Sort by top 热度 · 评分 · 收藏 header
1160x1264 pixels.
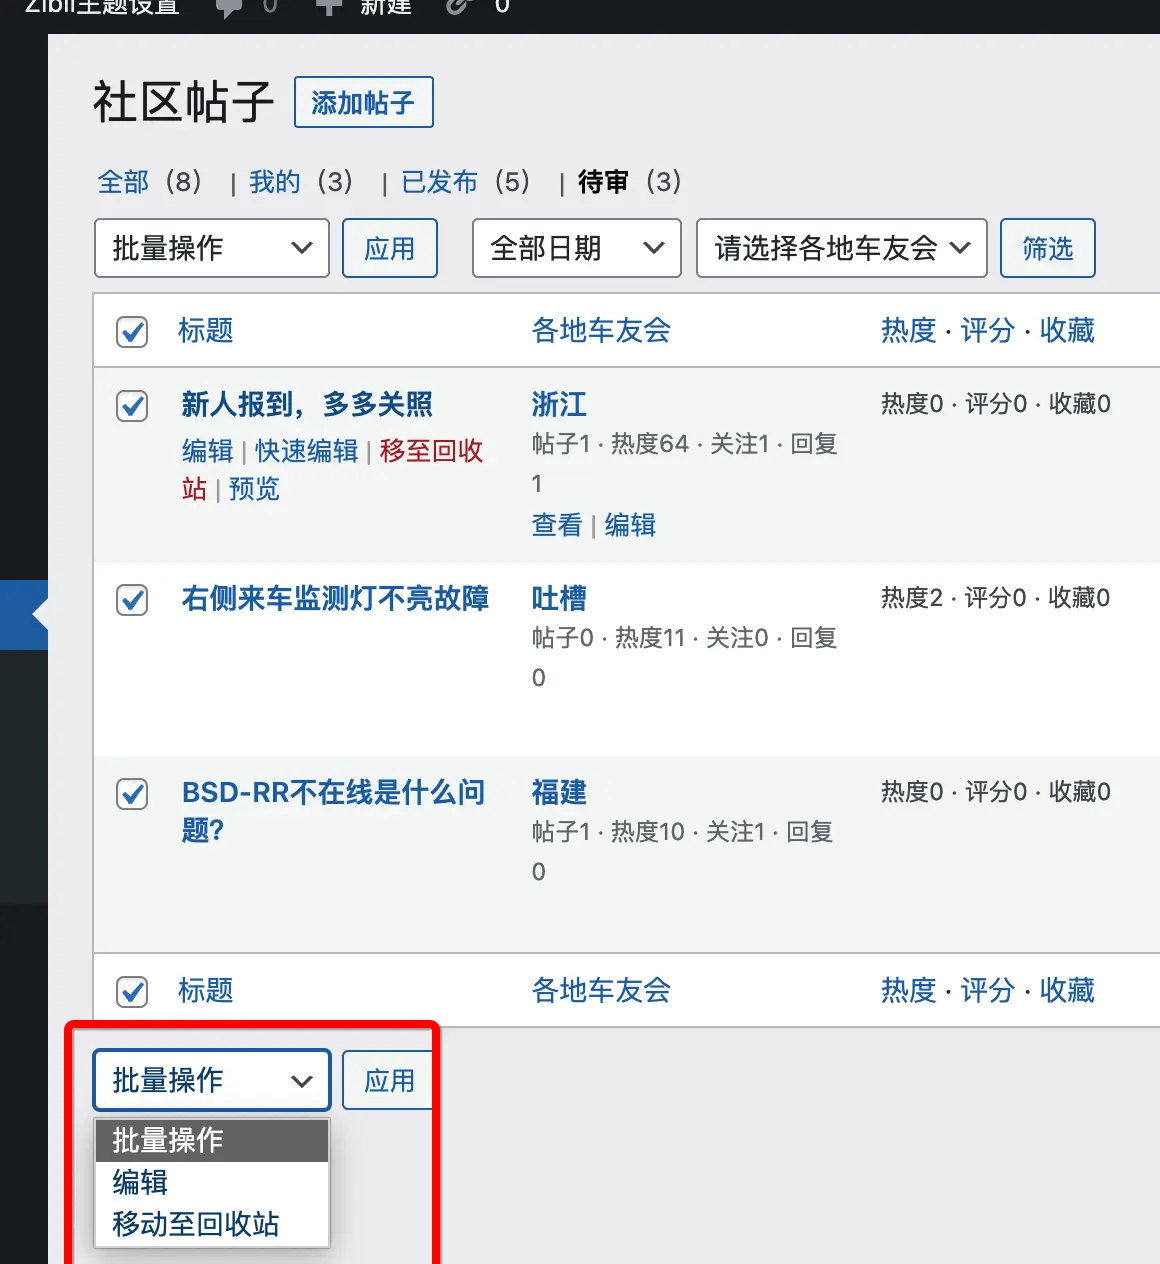(x=988, y=330)
